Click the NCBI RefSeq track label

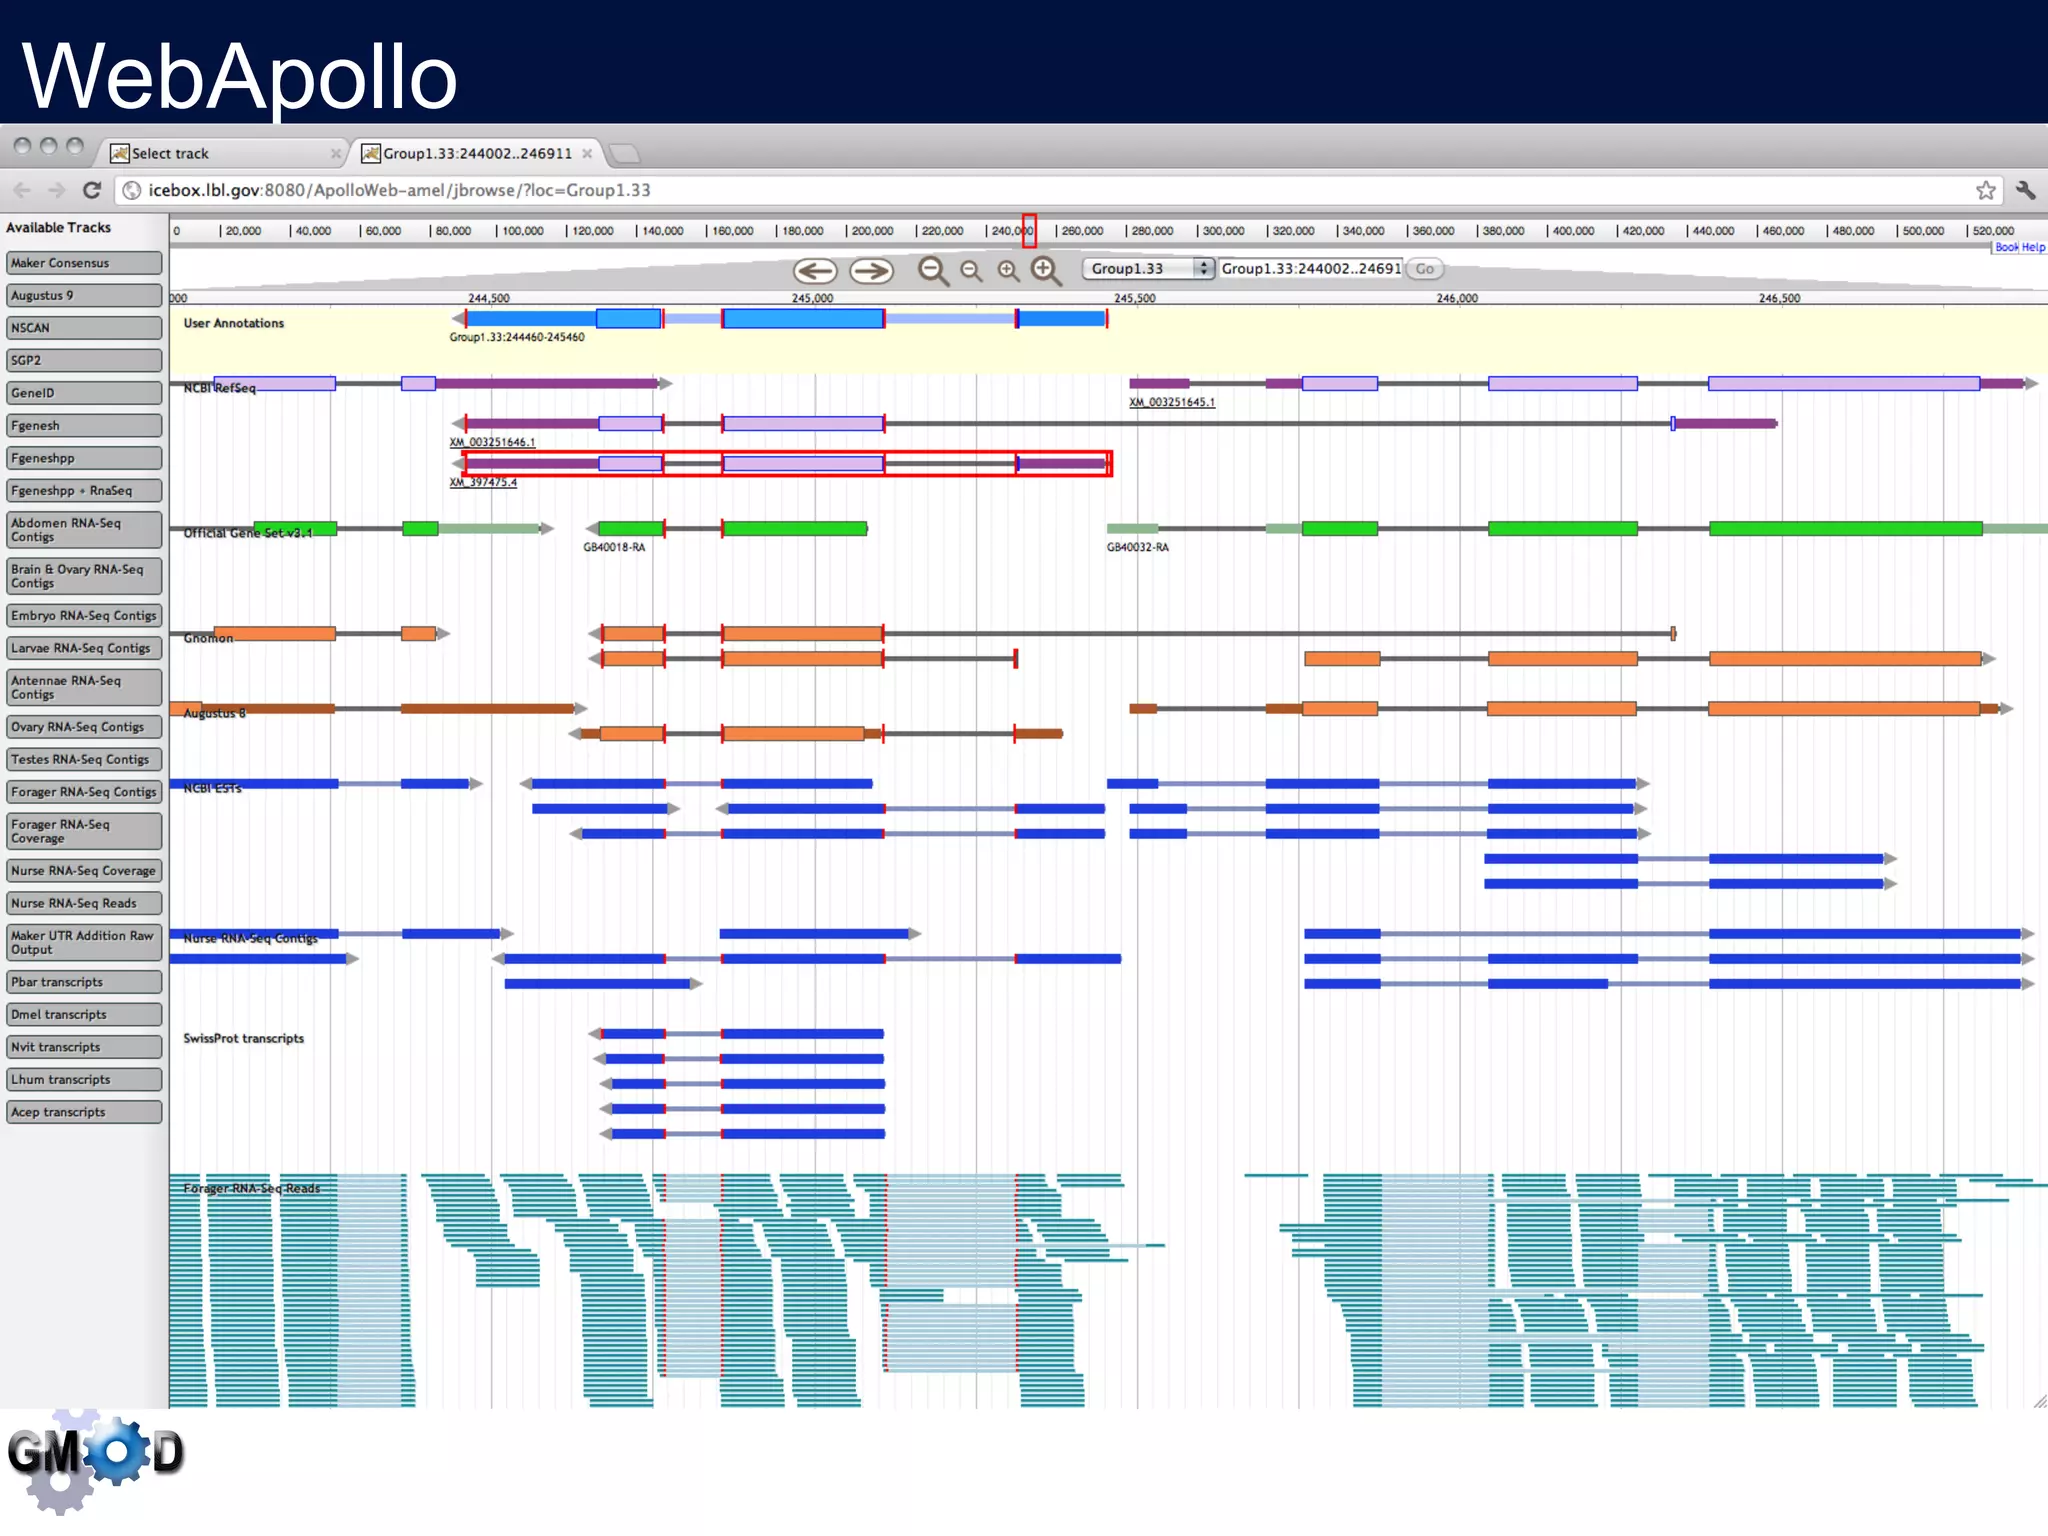coord(219,388)
